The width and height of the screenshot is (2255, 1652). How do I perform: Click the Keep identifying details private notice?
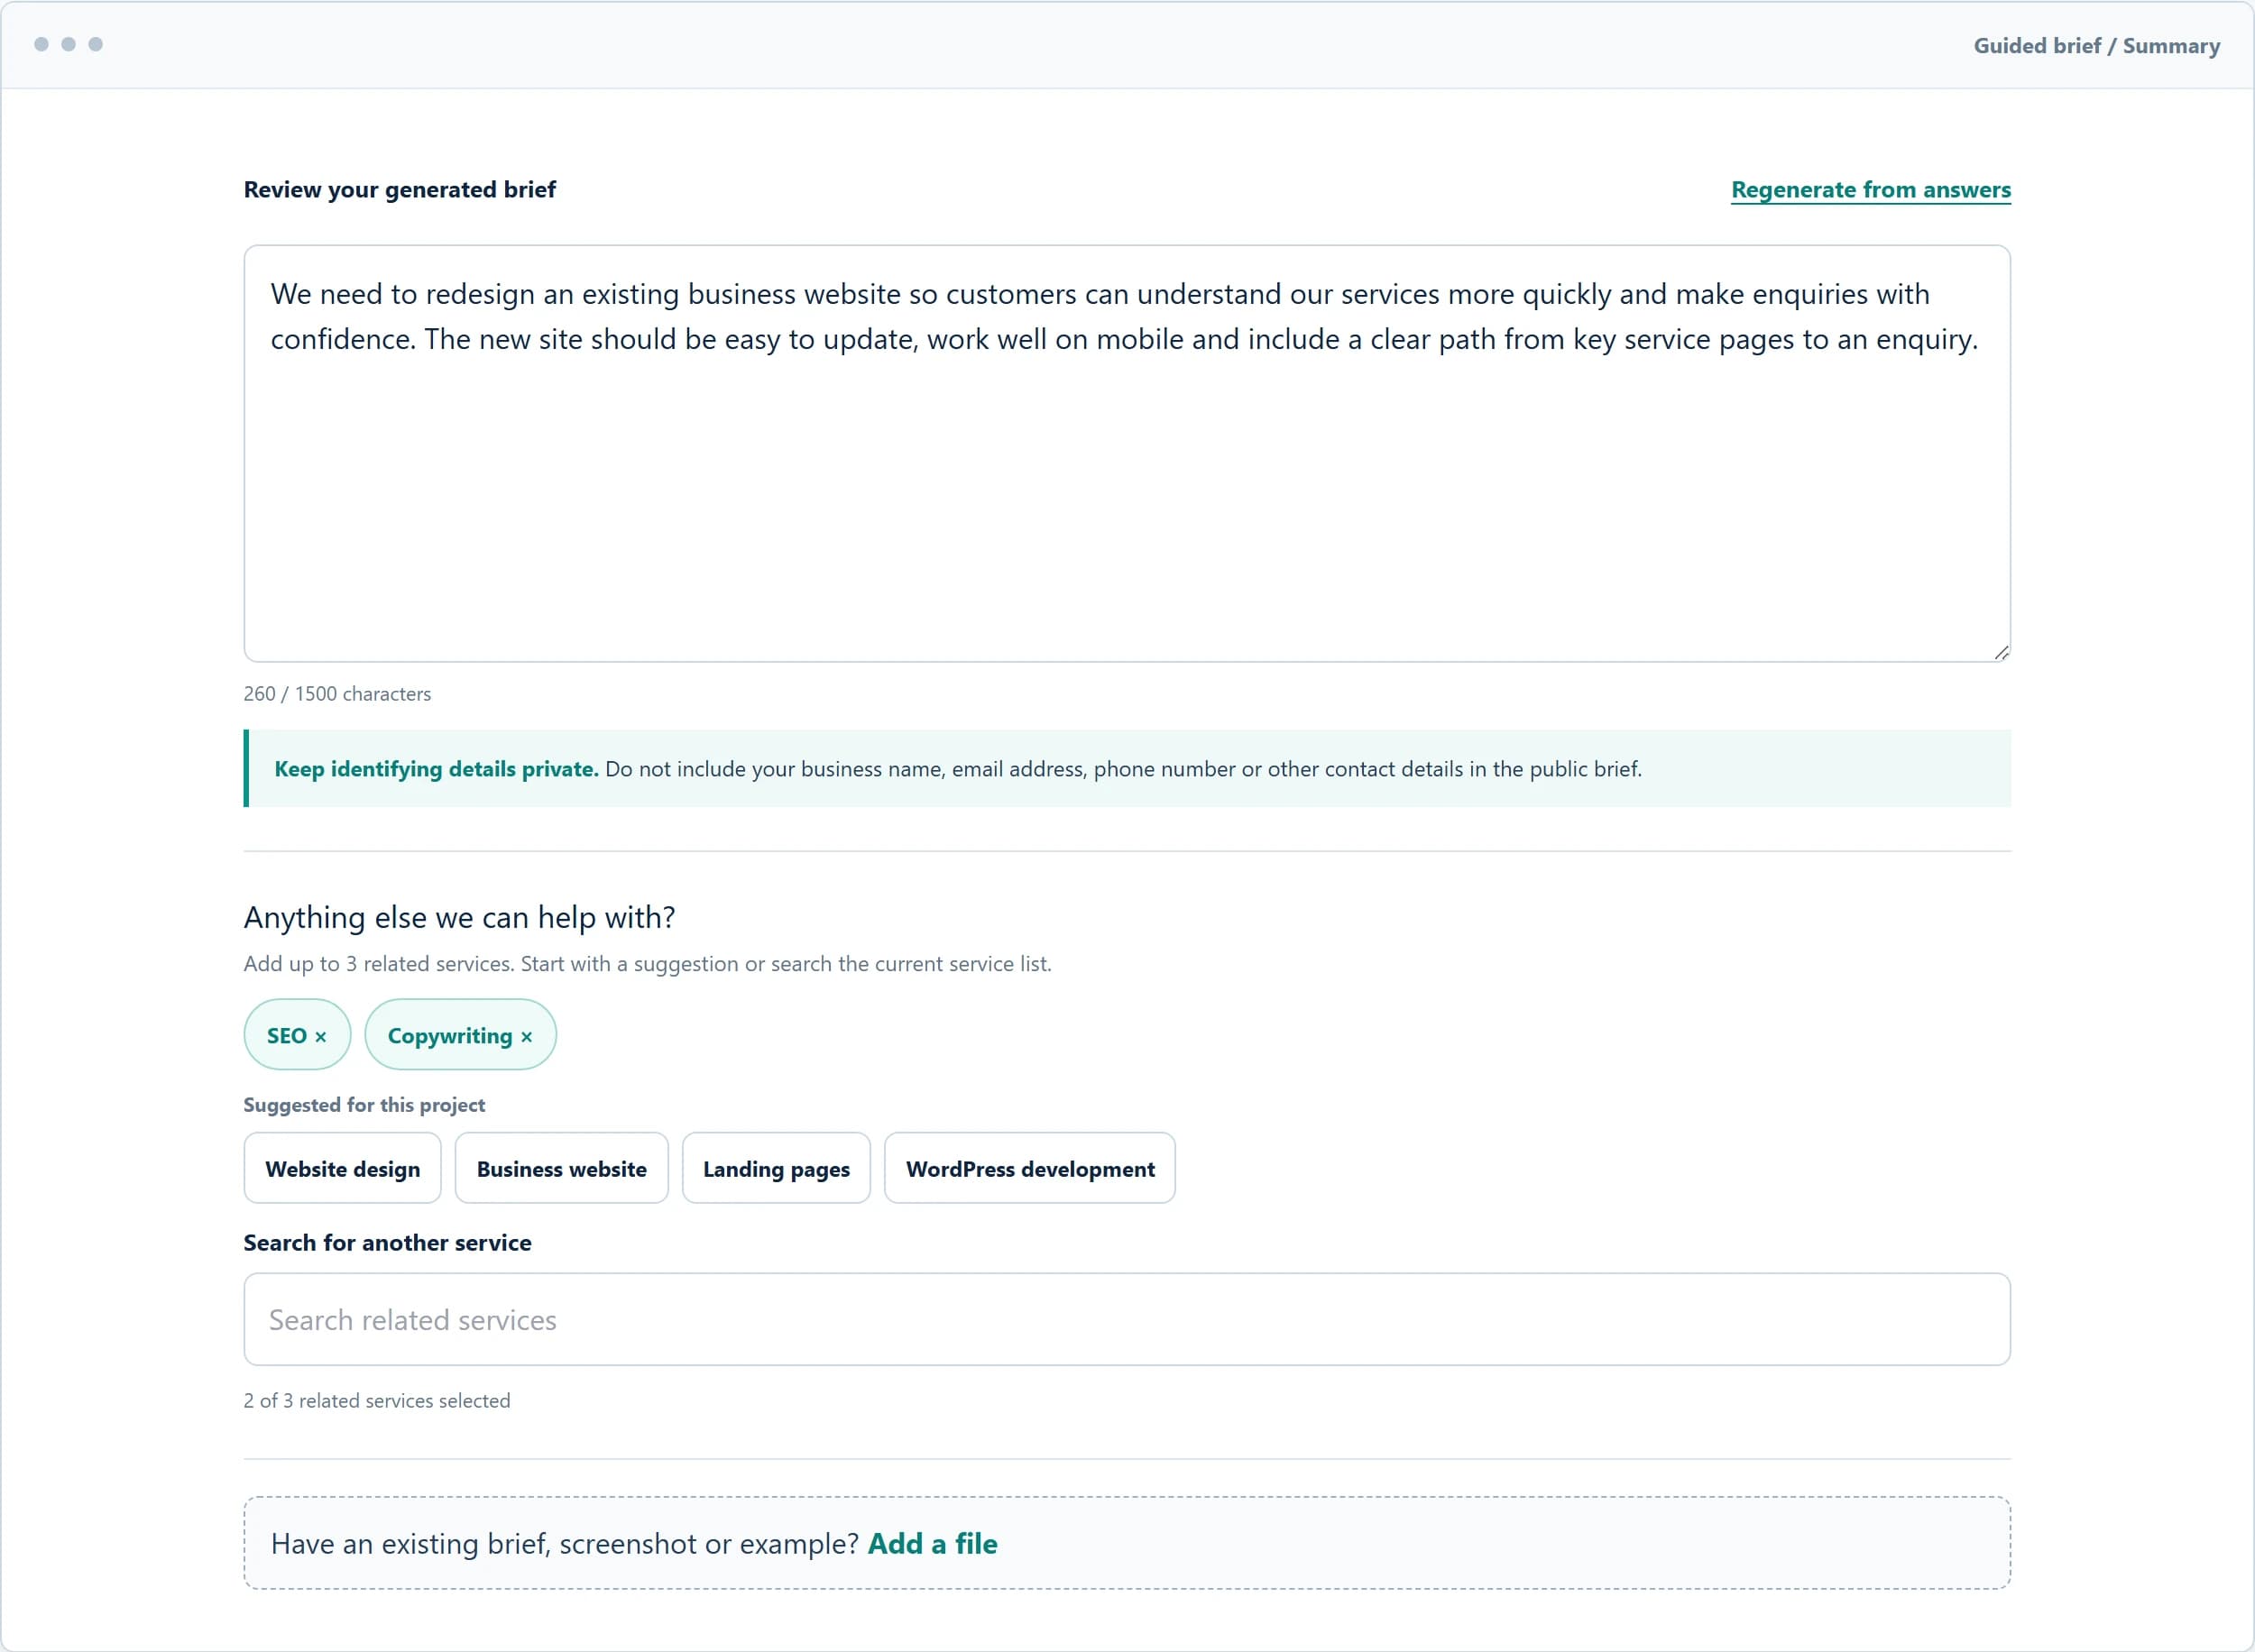click(1127, 768)
